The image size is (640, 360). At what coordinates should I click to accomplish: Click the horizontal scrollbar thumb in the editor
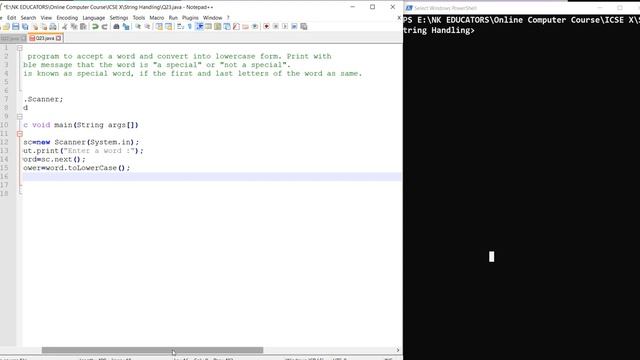(x=152, y=350)
